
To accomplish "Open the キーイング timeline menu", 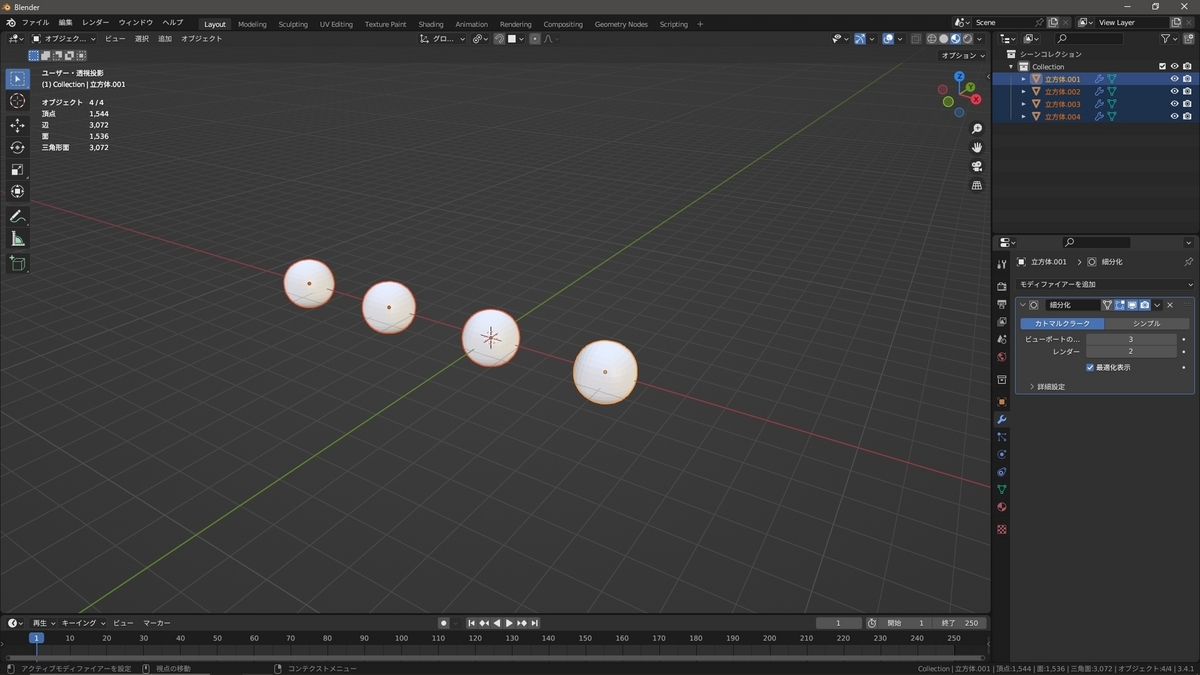I will point(83,623).
